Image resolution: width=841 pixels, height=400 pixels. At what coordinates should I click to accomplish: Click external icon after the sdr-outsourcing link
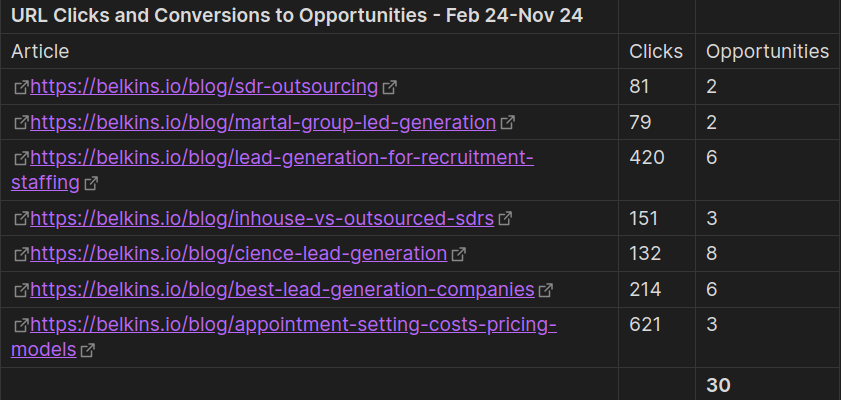(x=390, y=88)
